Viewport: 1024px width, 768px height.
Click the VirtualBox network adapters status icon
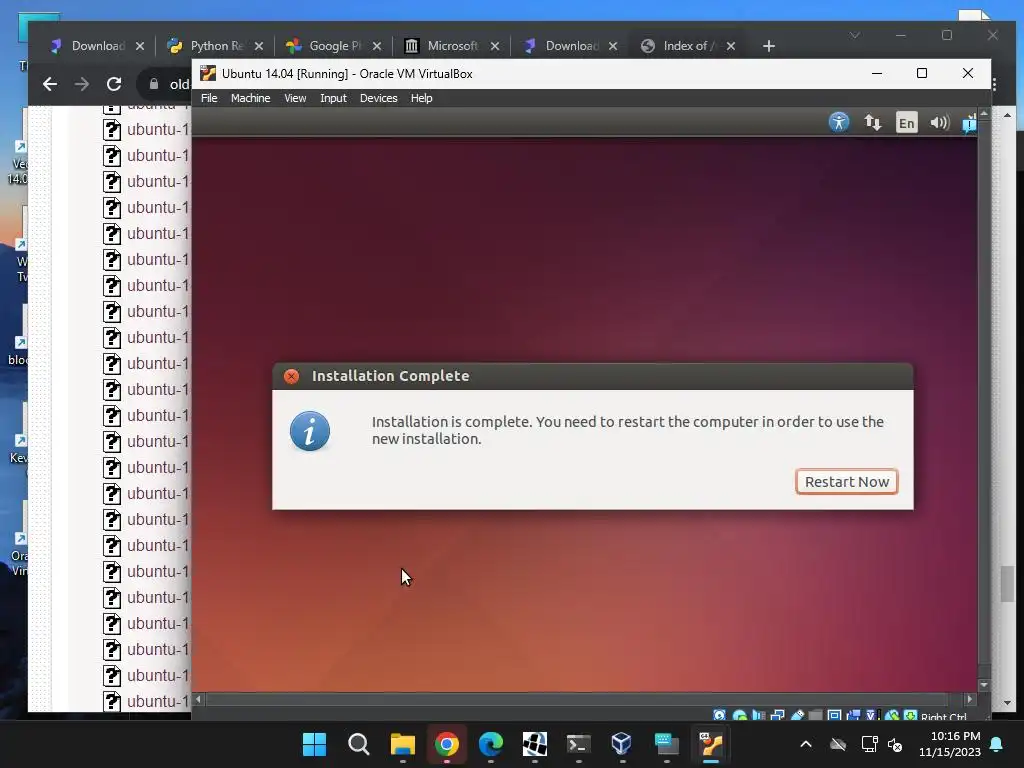(777, 715)
